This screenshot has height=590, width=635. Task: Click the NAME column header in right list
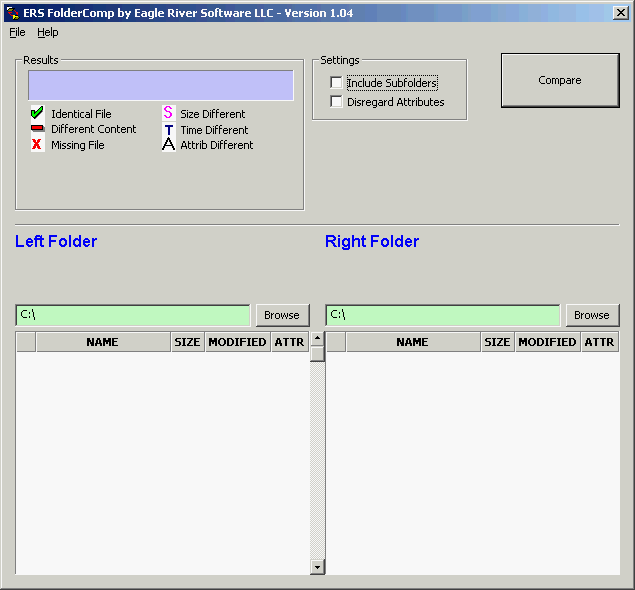click(413, 342)
